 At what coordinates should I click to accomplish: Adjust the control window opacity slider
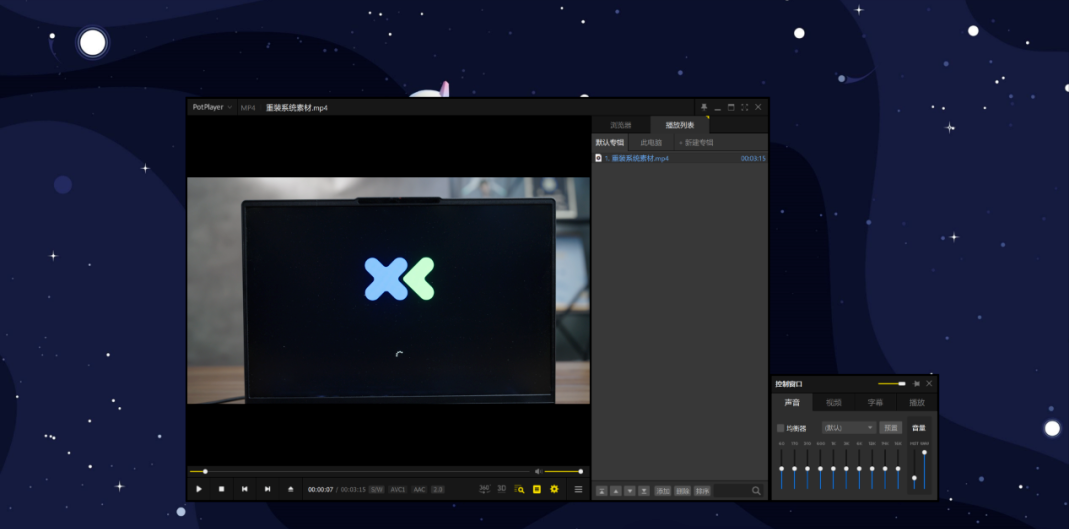pos(892,384)
